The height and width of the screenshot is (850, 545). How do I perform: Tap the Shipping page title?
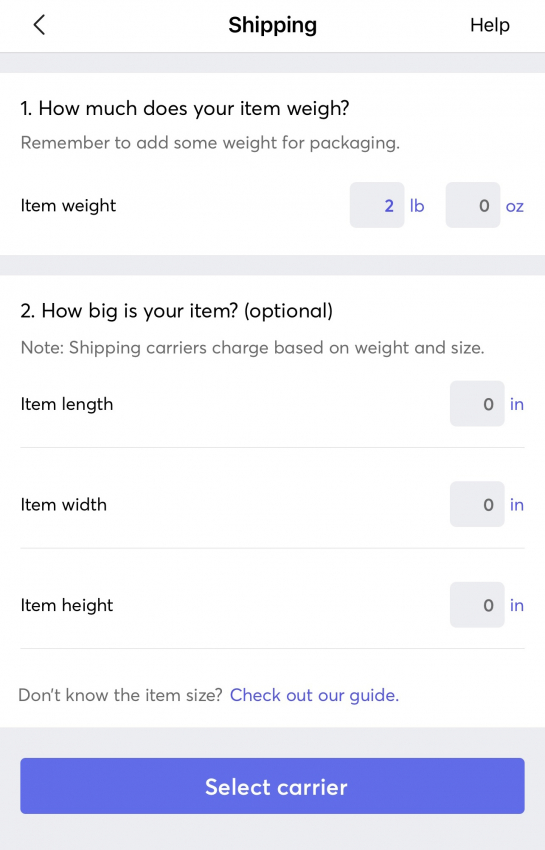[x=272, y=25]
